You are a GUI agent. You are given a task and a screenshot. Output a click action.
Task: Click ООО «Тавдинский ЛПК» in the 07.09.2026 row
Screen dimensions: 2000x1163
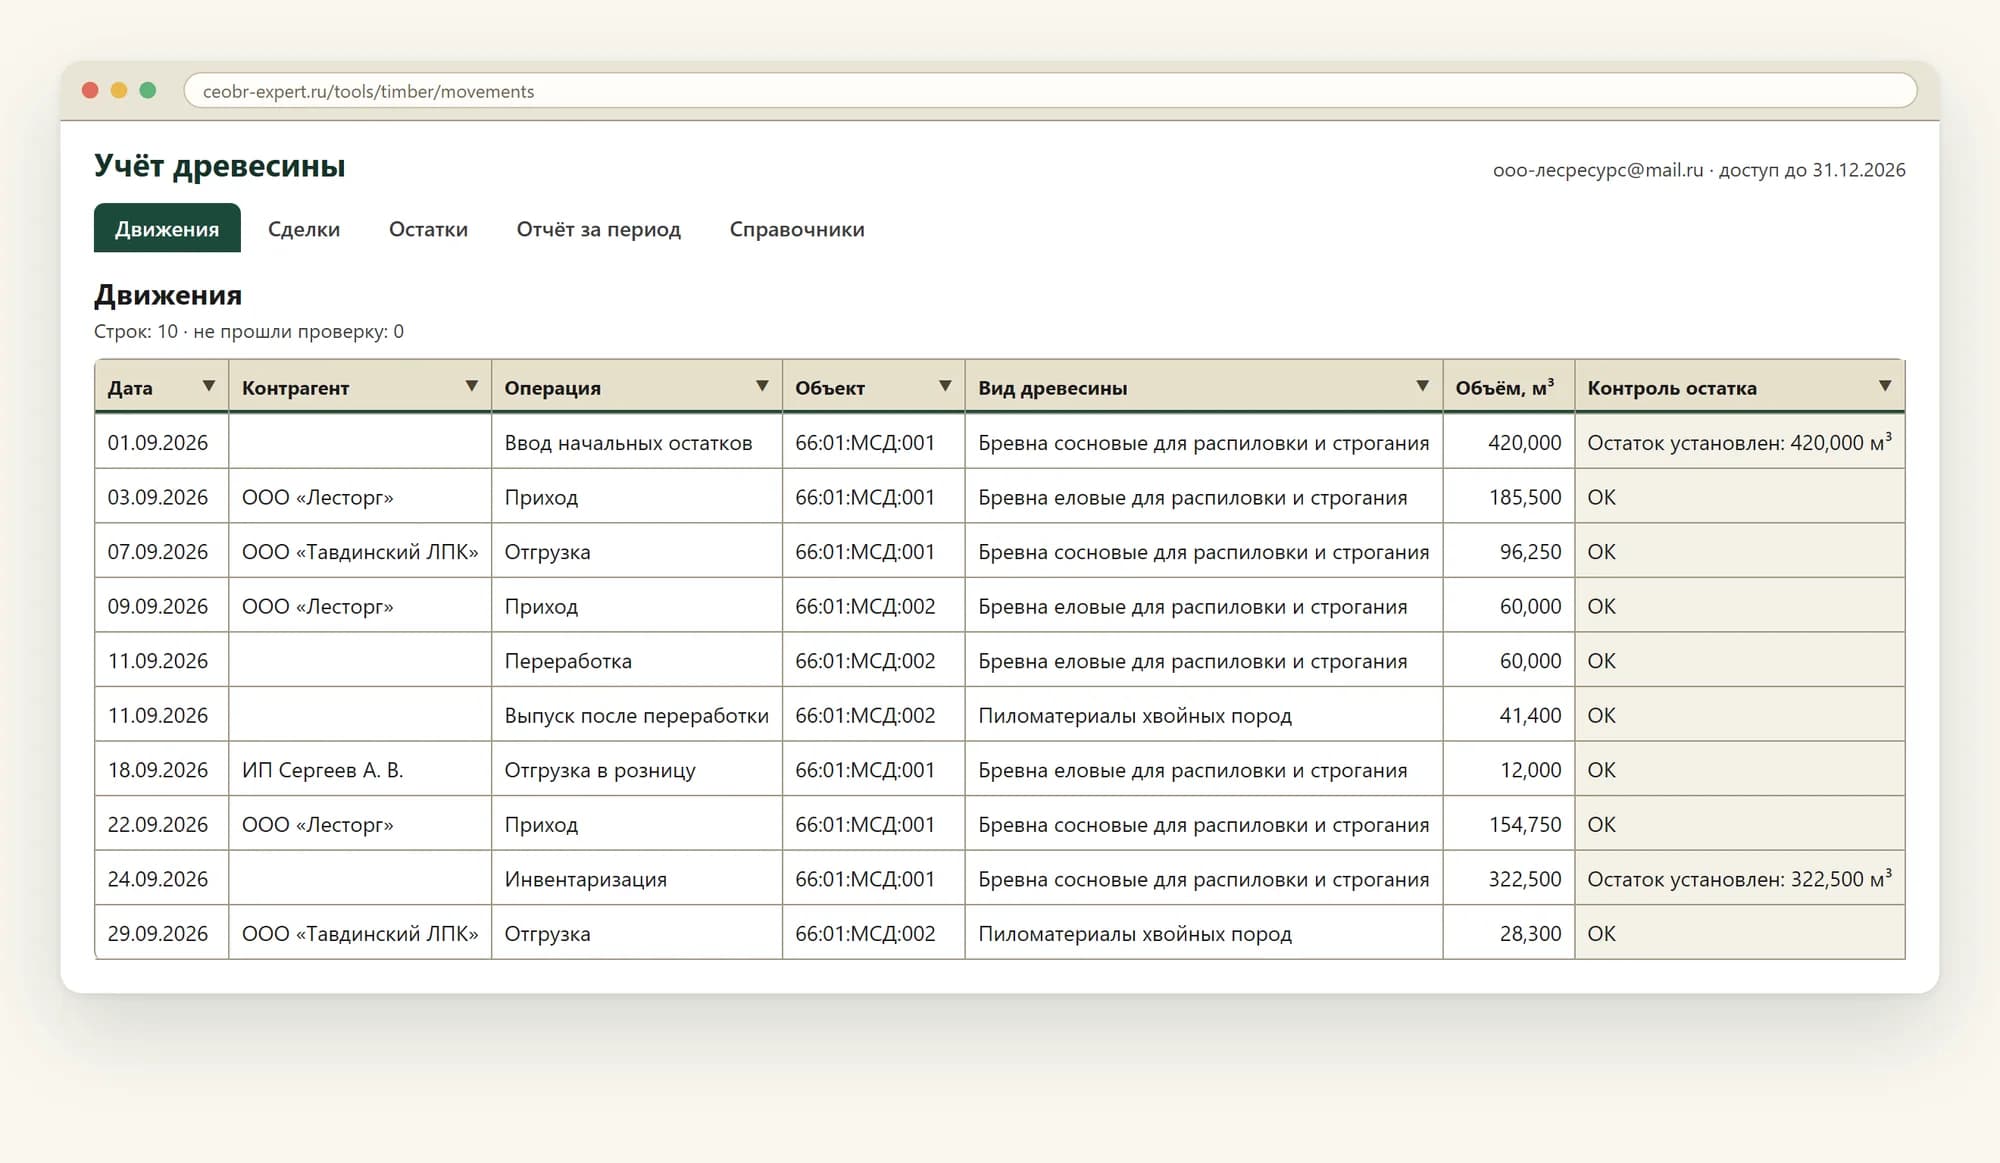pos(360,552)
